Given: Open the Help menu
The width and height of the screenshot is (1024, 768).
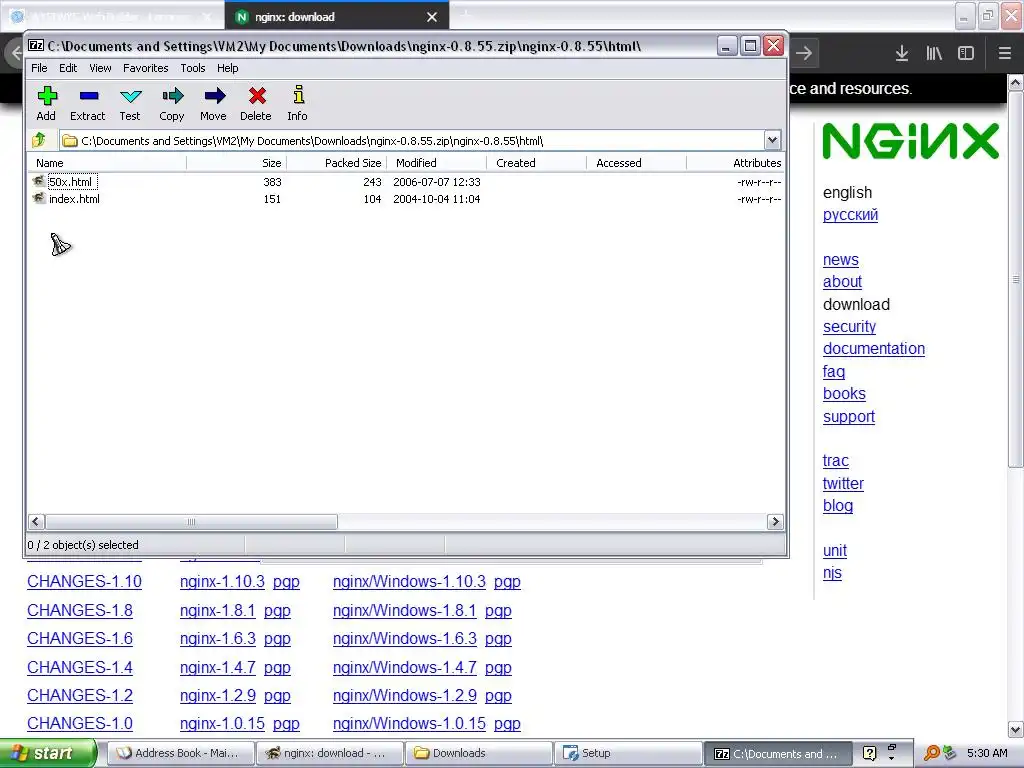Looking at the screenshot, I should click(x=227, y=68).
